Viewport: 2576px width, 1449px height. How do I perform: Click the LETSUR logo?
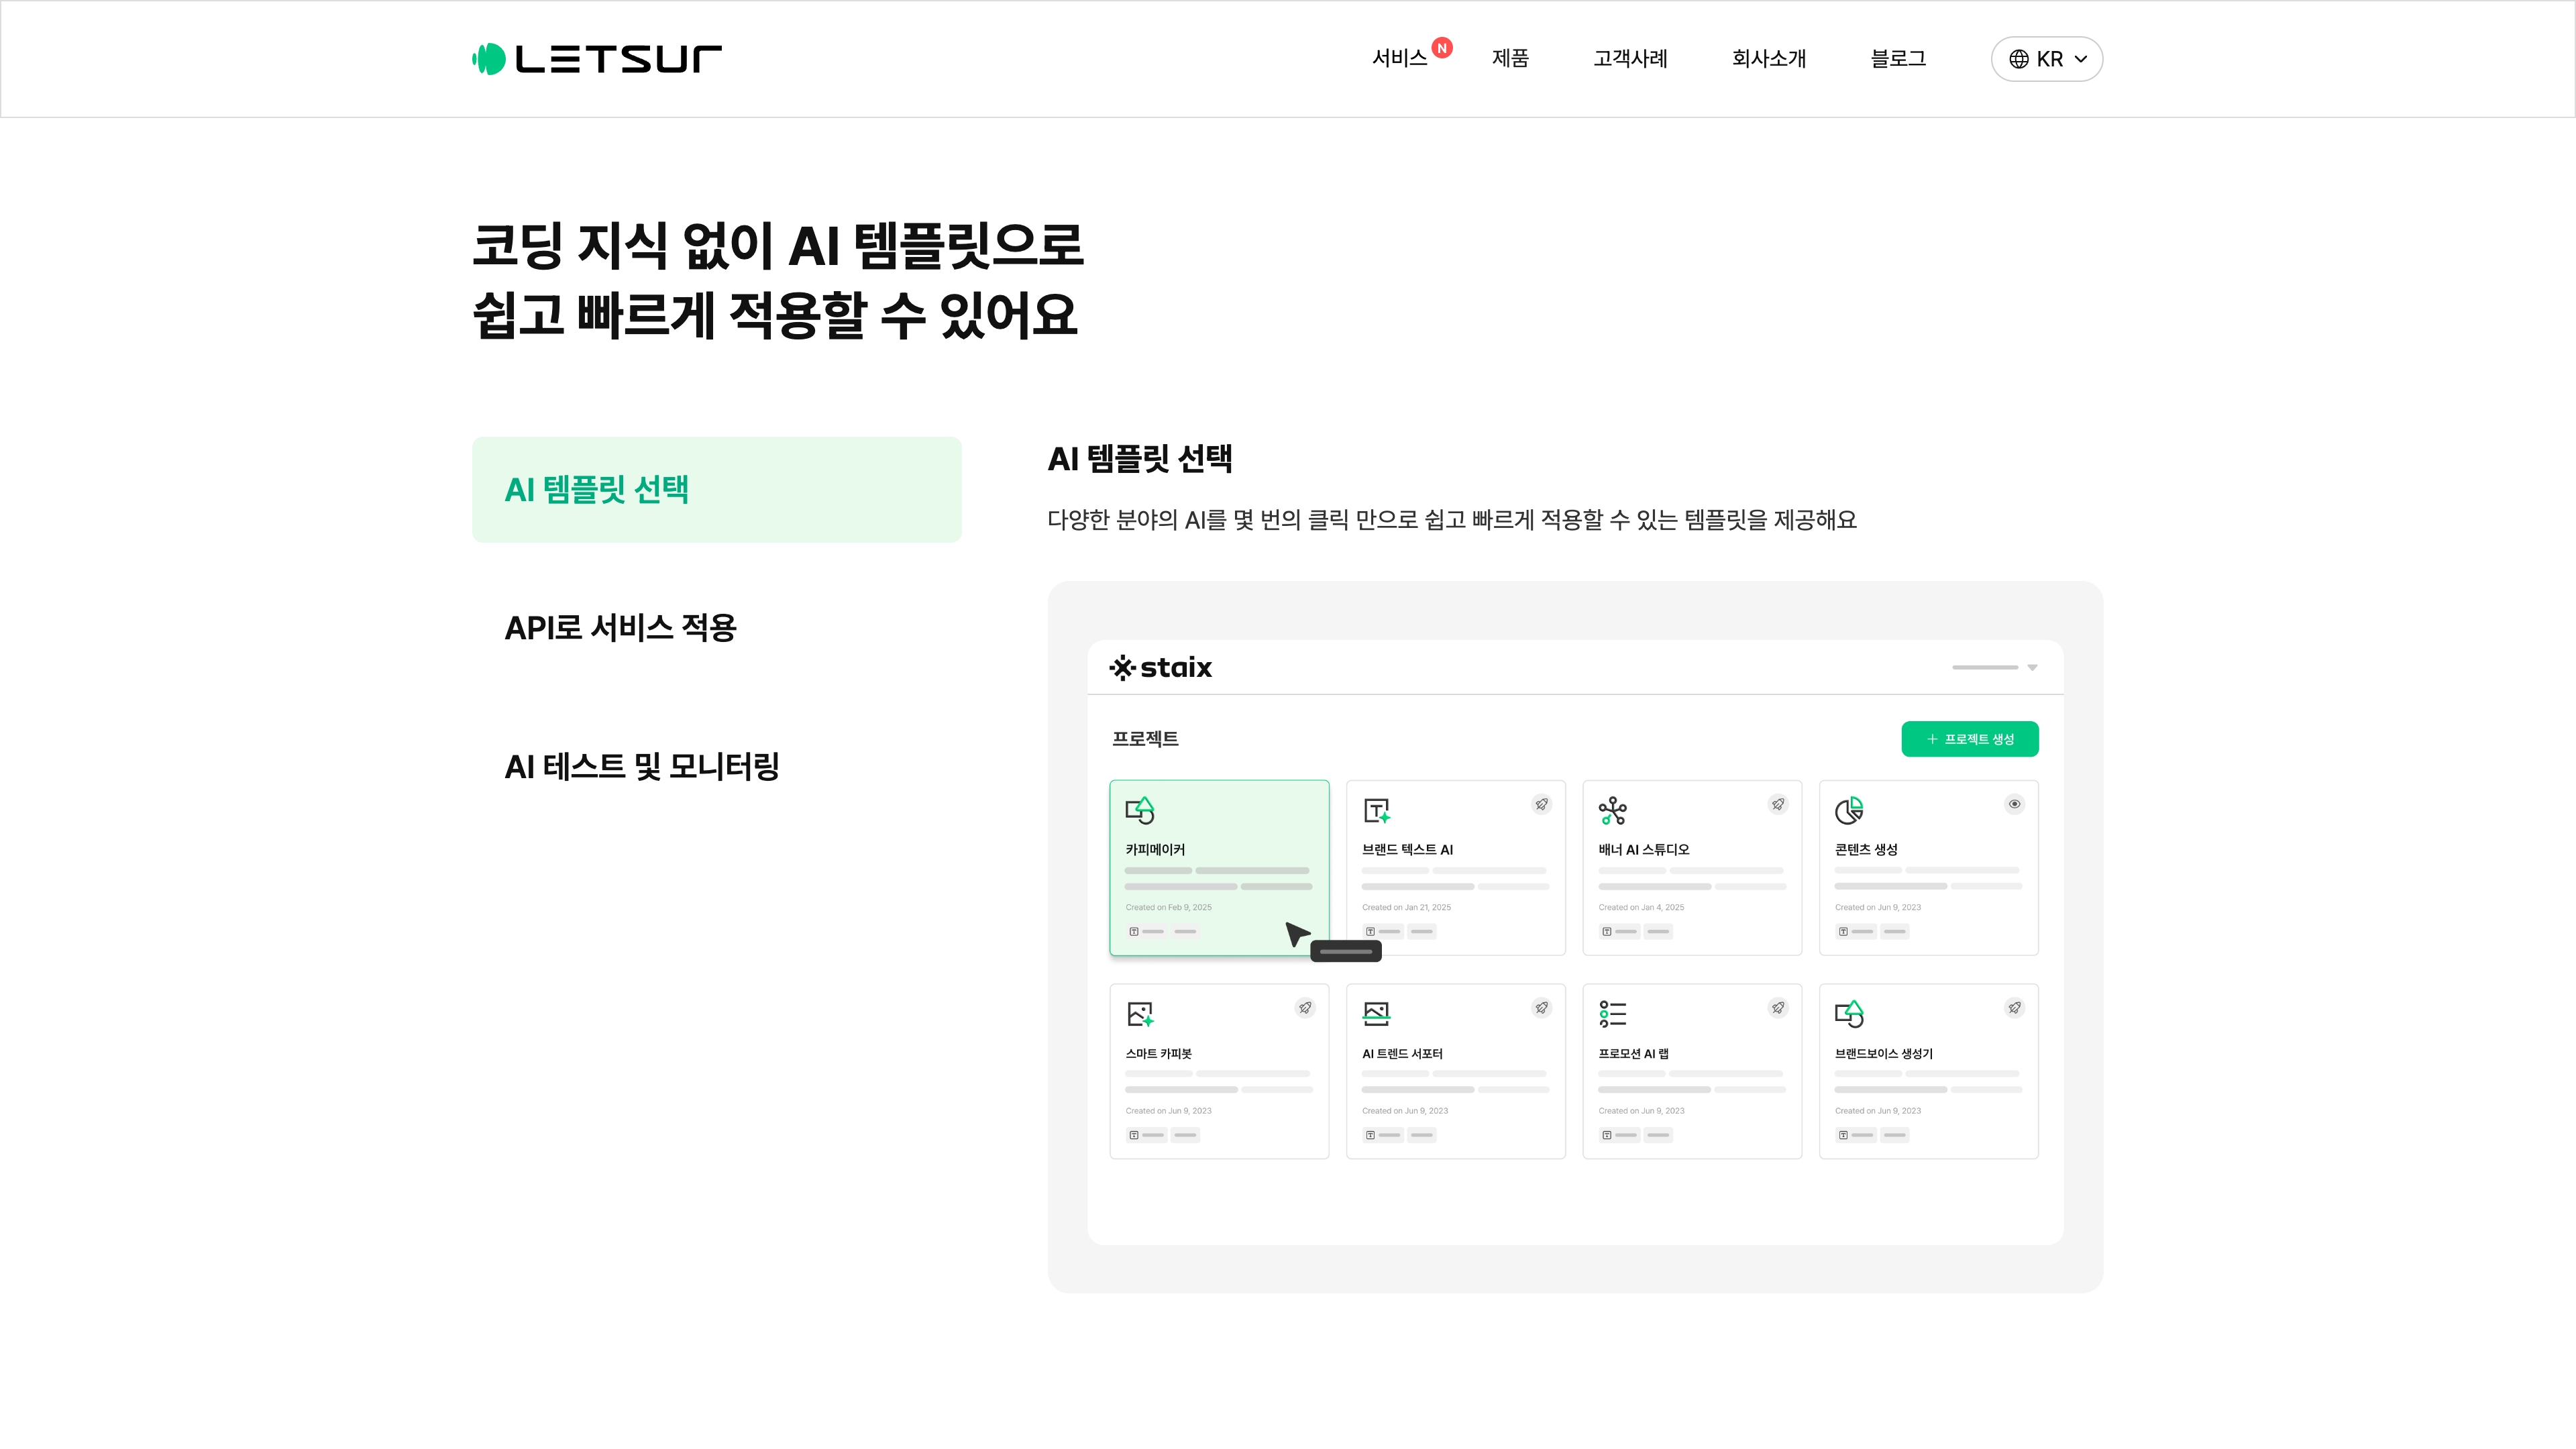point(596,59)
